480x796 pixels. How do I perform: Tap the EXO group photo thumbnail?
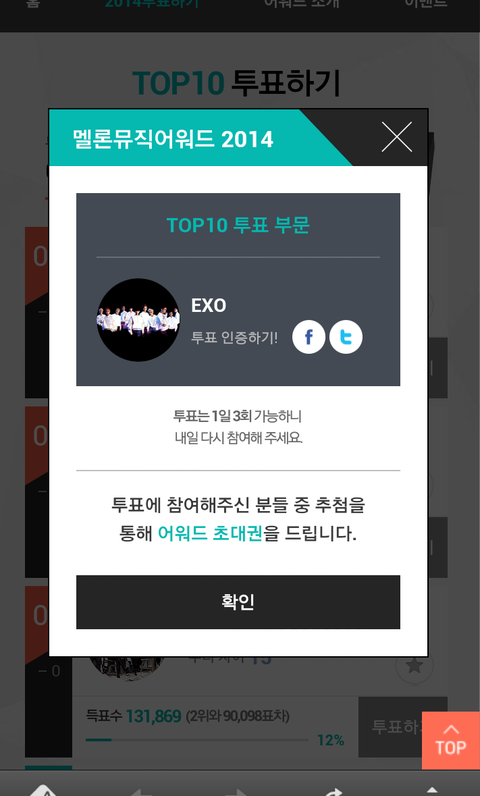coord(138,320)
